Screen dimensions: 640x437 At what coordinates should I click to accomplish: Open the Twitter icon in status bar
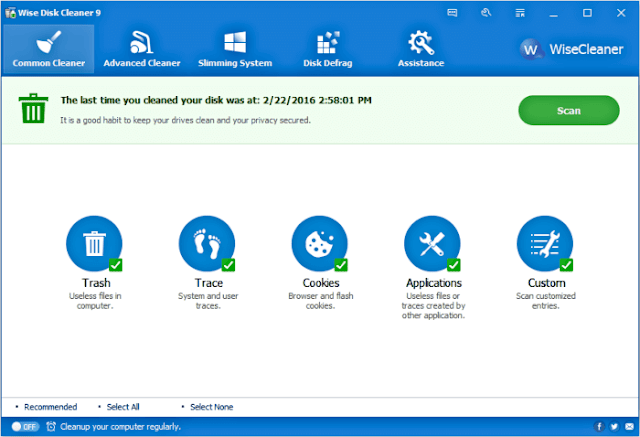(614, 427)
